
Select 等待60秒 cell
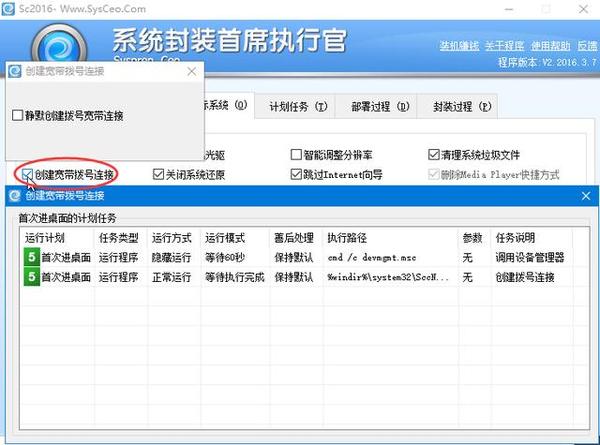225,258
